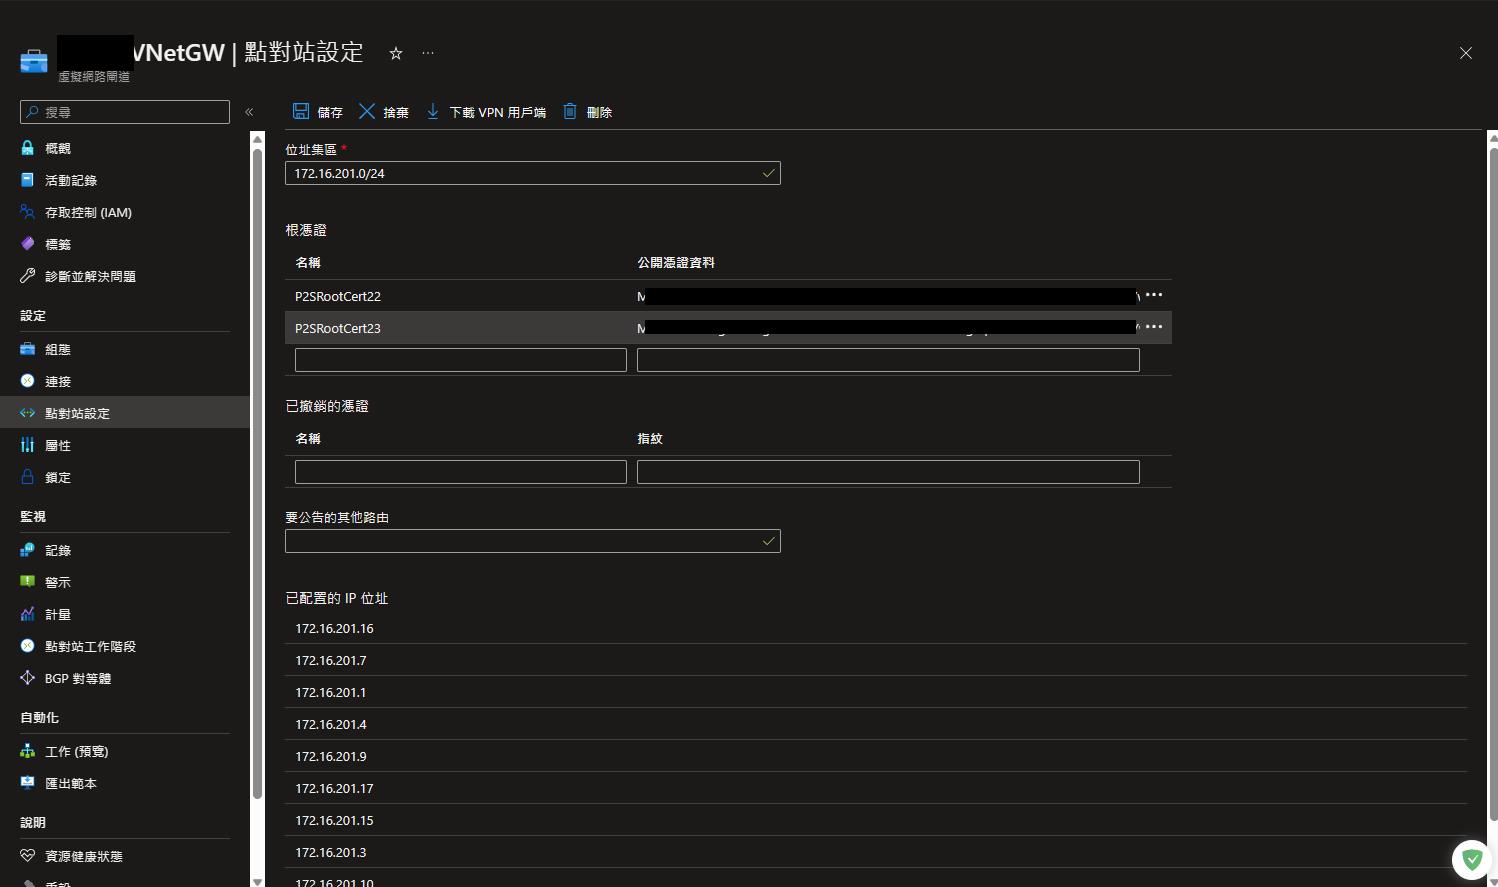Open 點對站工作階段 sessions page
The image size is (1498, 887).
tap(90, 646)
